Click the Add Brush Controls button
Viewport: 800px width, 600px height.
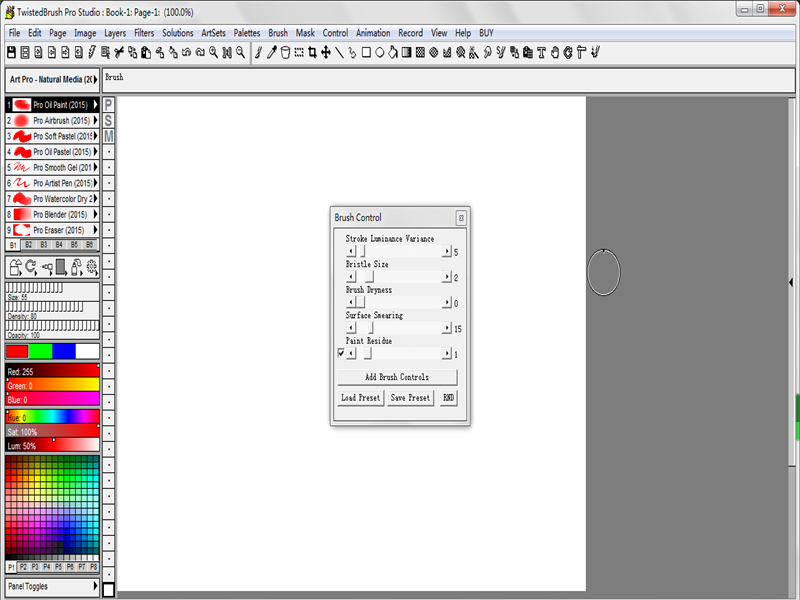tap(397, 377)
